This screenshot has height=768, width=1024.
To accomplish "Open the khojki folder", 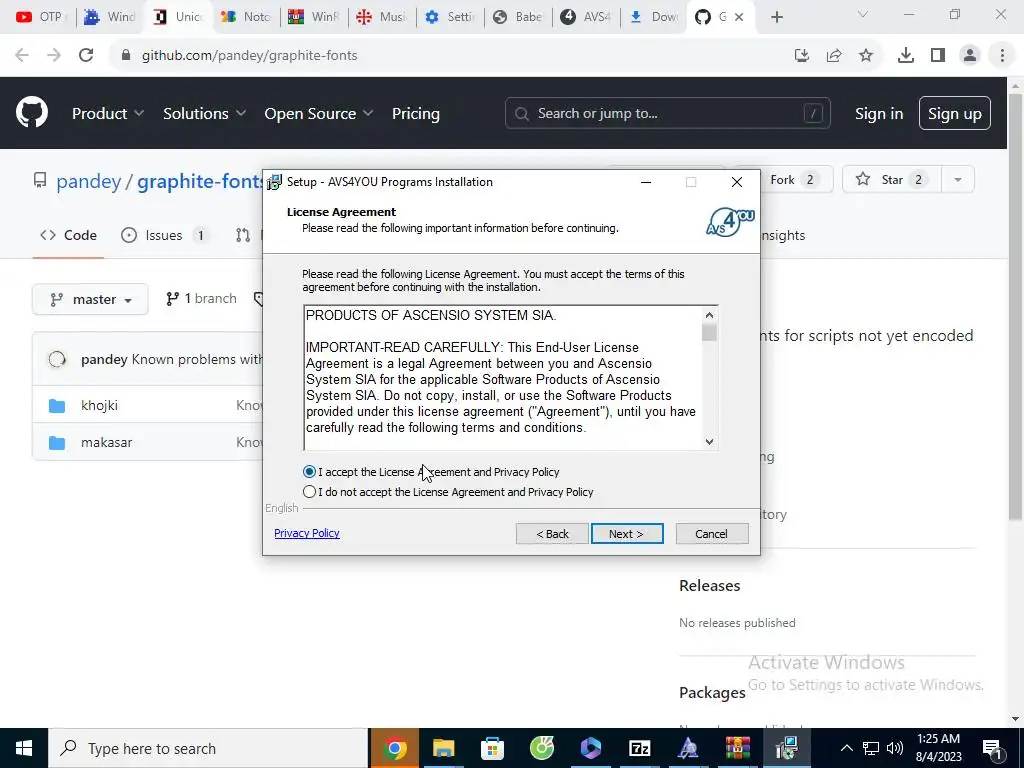I will [99, 405].
